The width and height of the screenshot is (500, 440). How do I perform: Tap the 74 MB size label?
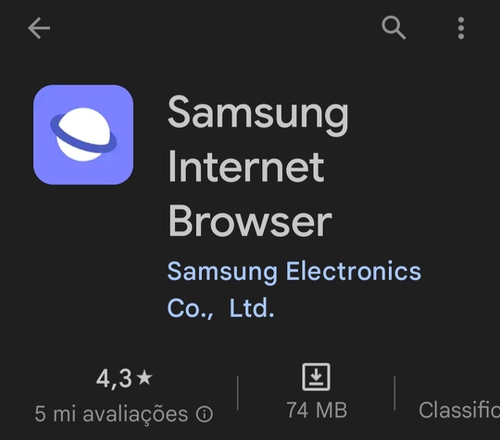tap(317, 410)
